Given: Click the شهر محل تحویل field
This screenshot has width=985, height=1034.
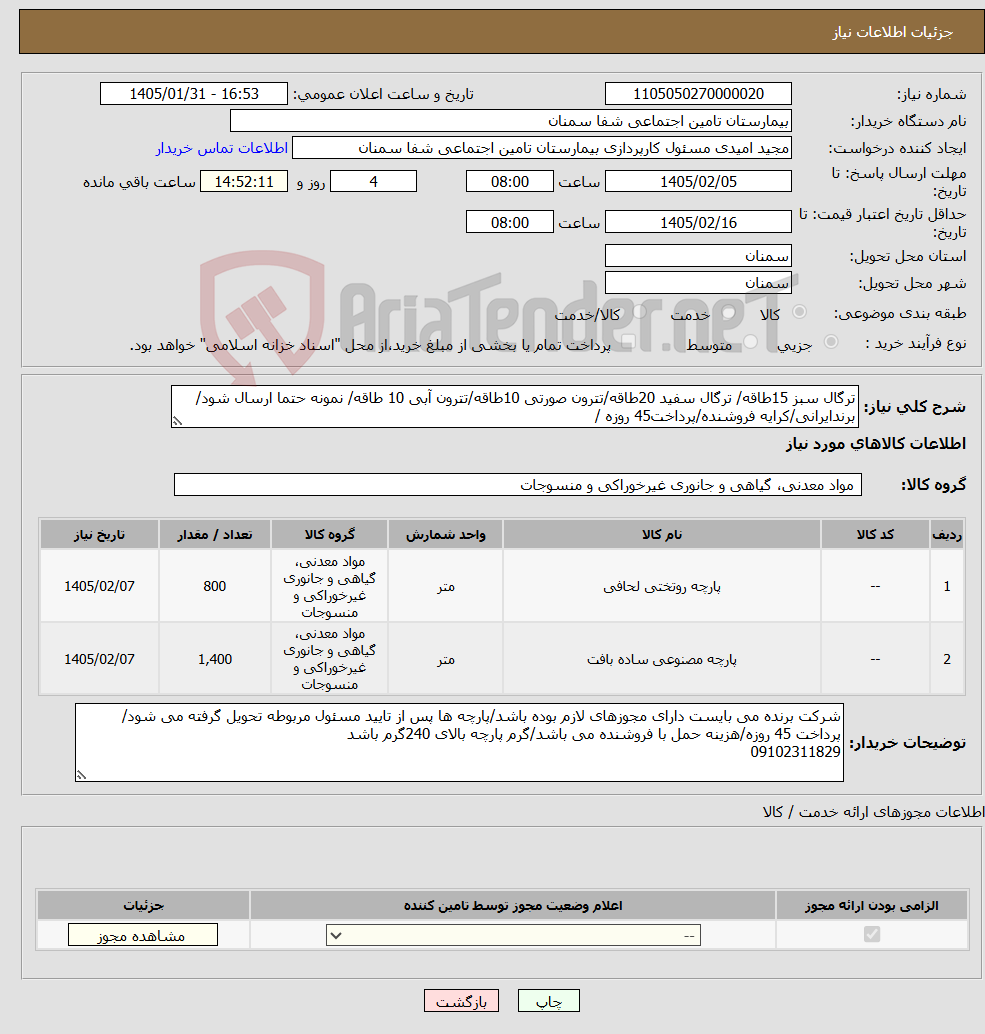Looking at the screenshot, I should [x=698, y=283].
